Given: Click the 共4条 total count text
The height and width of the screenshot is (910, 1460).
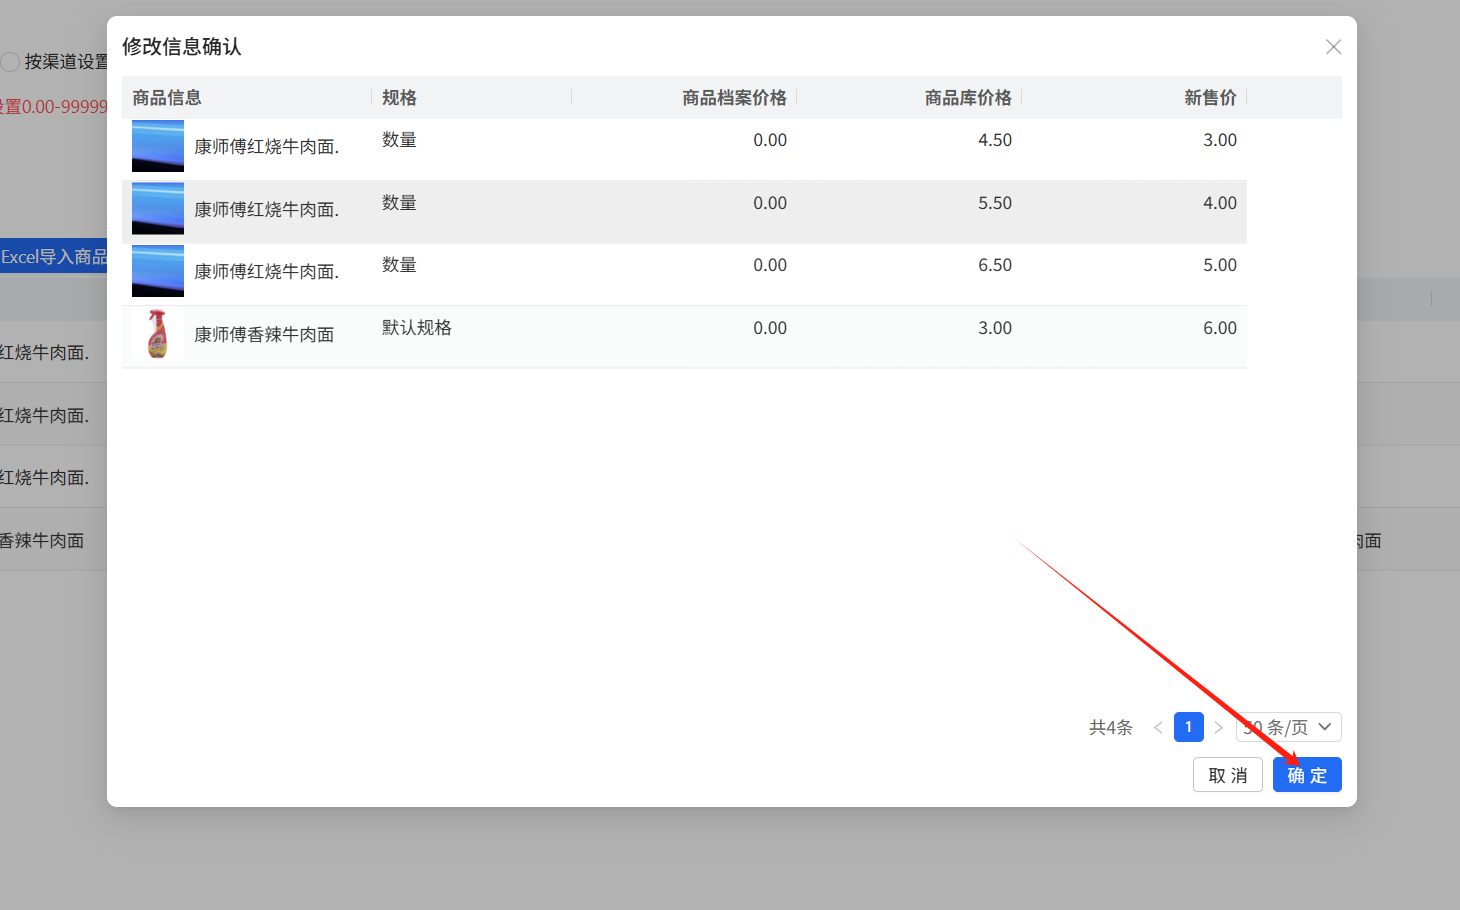Looking at the screenshot, I should point(1111,728).
